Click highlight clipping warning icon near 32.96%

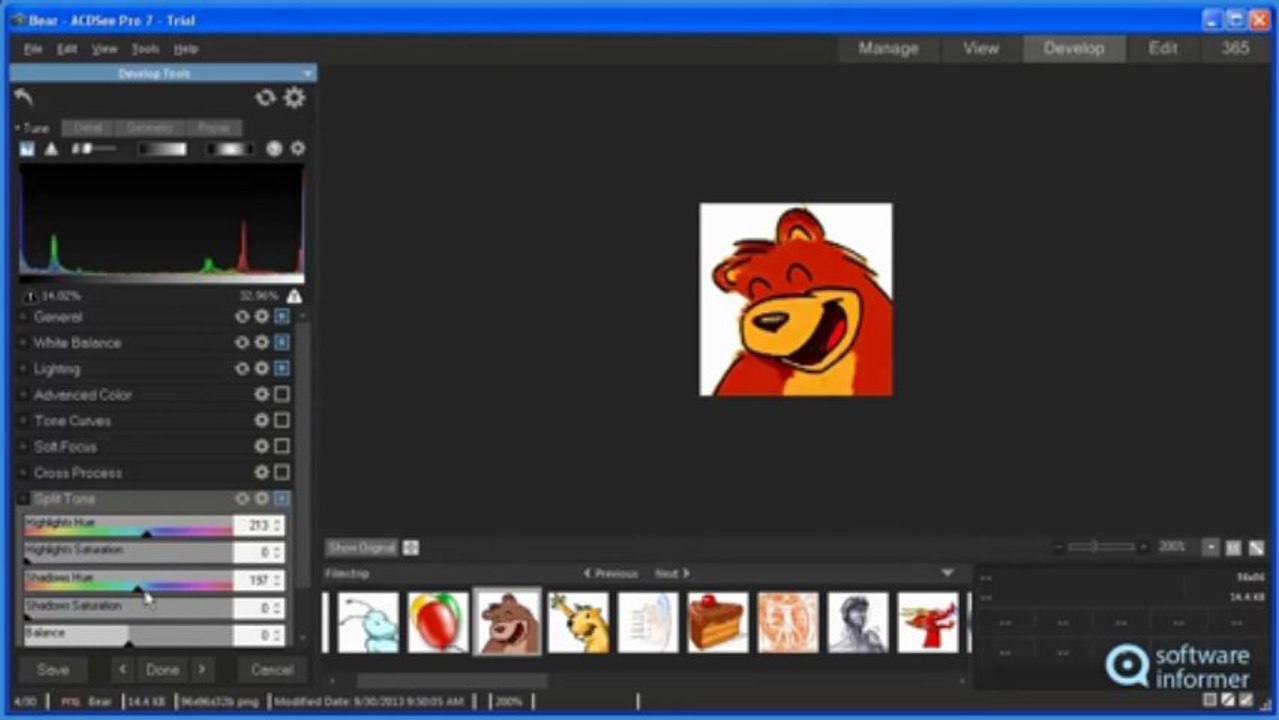[294, 296]
